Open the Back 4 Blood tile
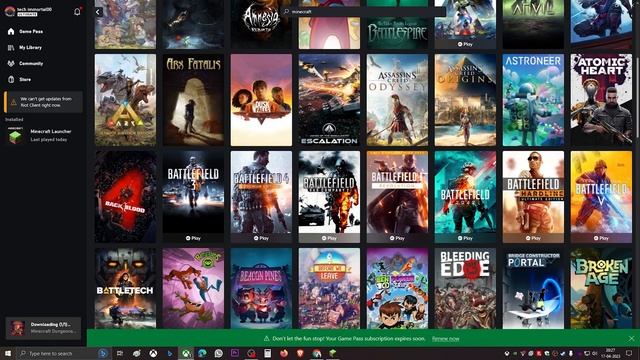Viewport: 640px width, 360px height. (125, 197)
